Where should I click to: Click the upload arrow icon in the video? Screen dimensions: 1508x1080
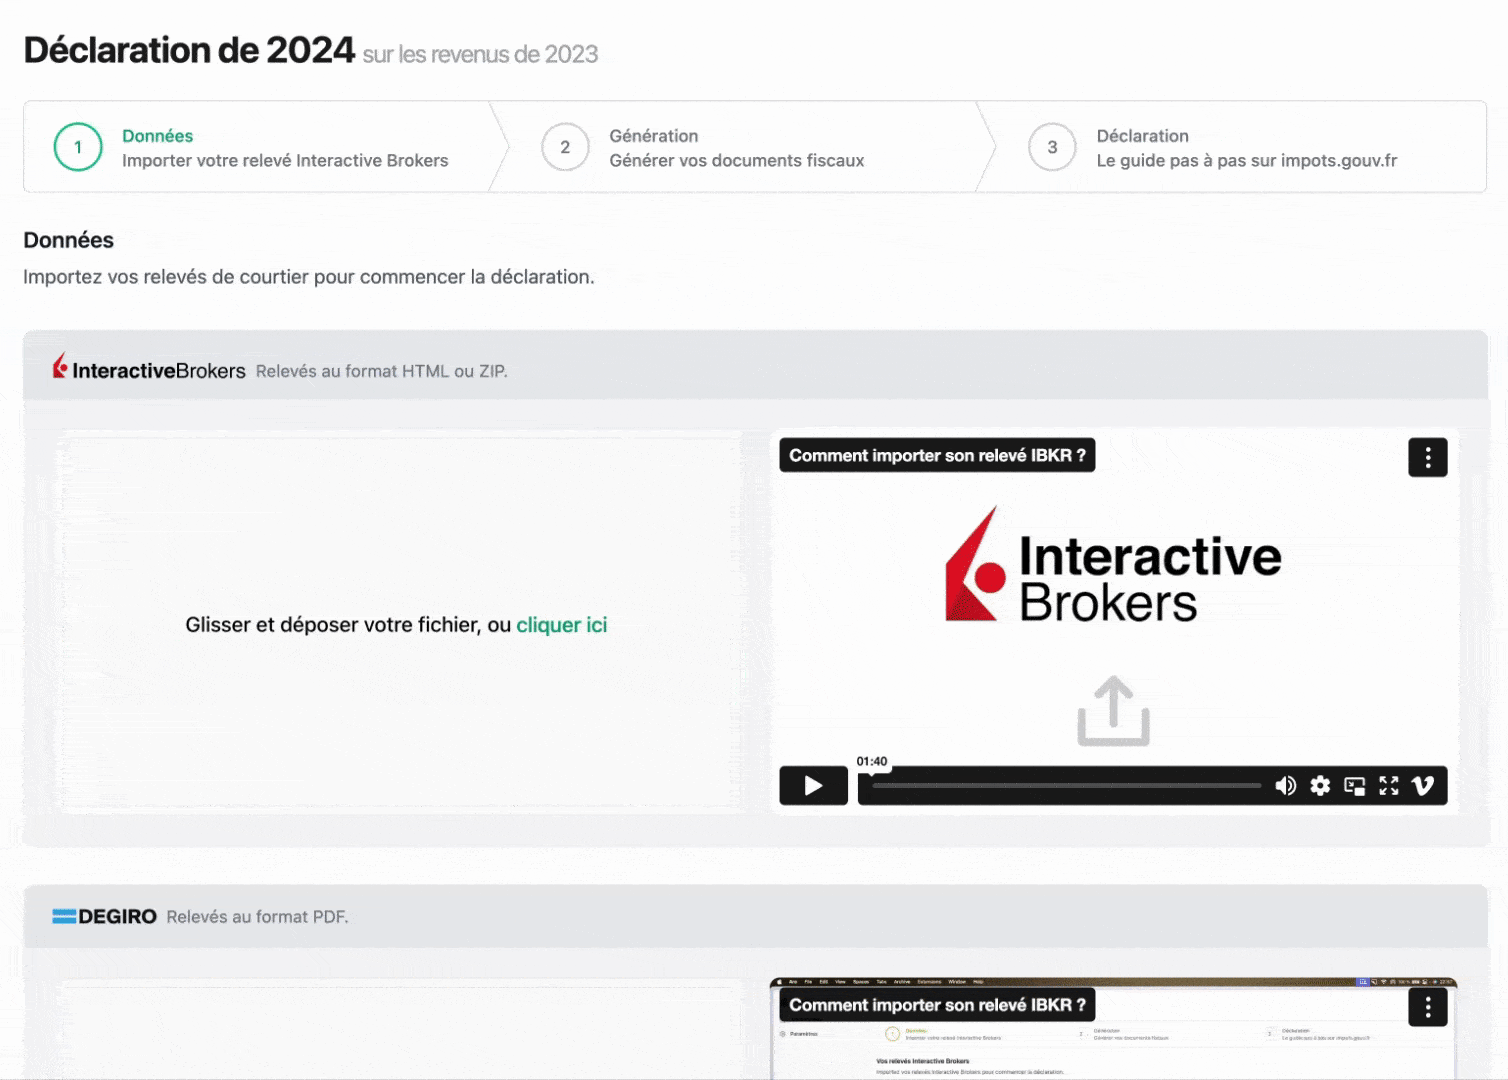click(1112, 710)
